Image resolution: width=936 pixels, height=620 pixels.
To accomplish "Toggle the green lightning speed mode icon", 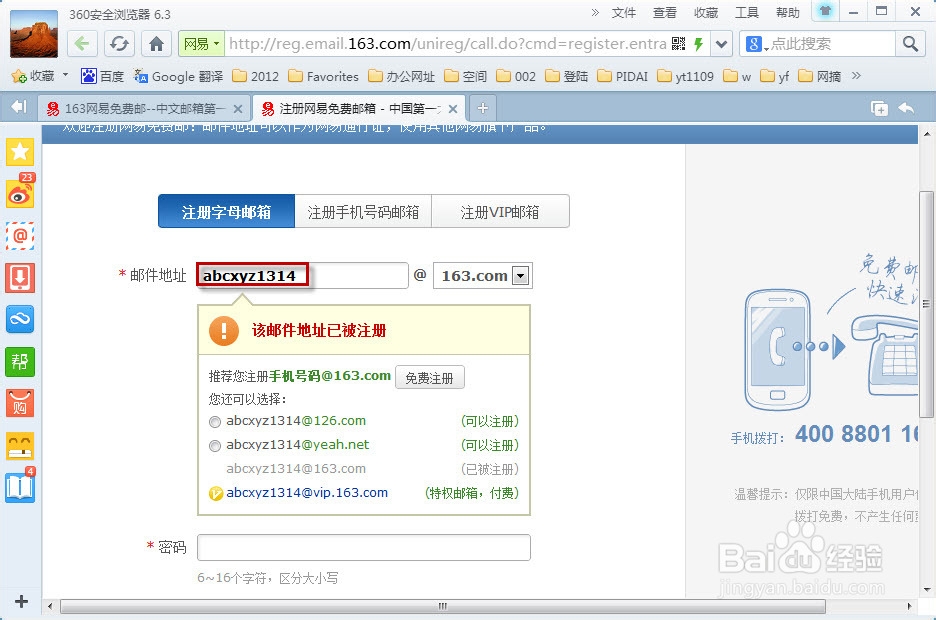I will click(x=698, y=44).
